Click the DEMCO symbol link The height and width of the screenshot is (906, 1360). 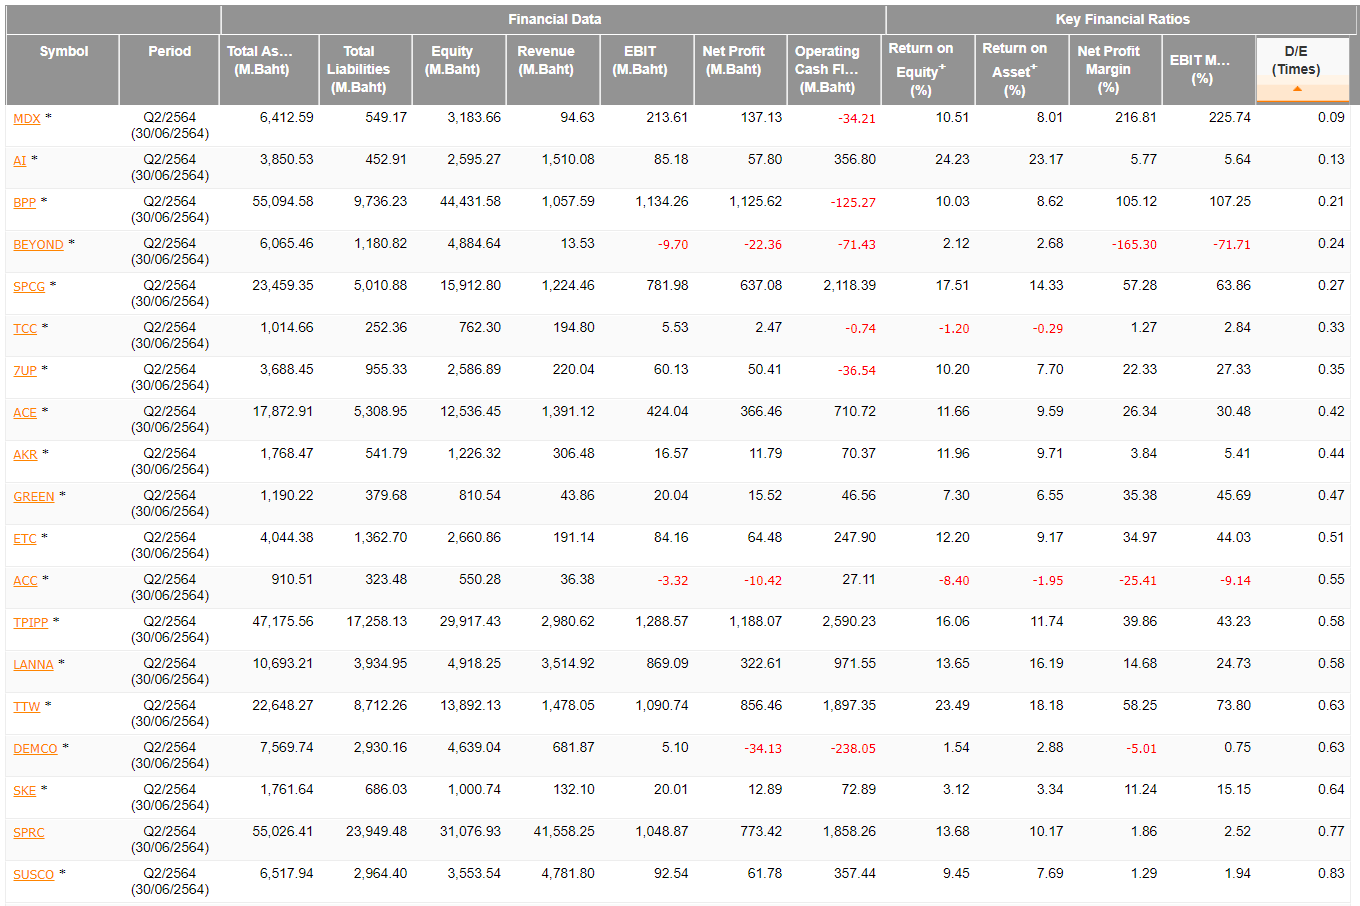pyautogui.click(x=35, y=749)
